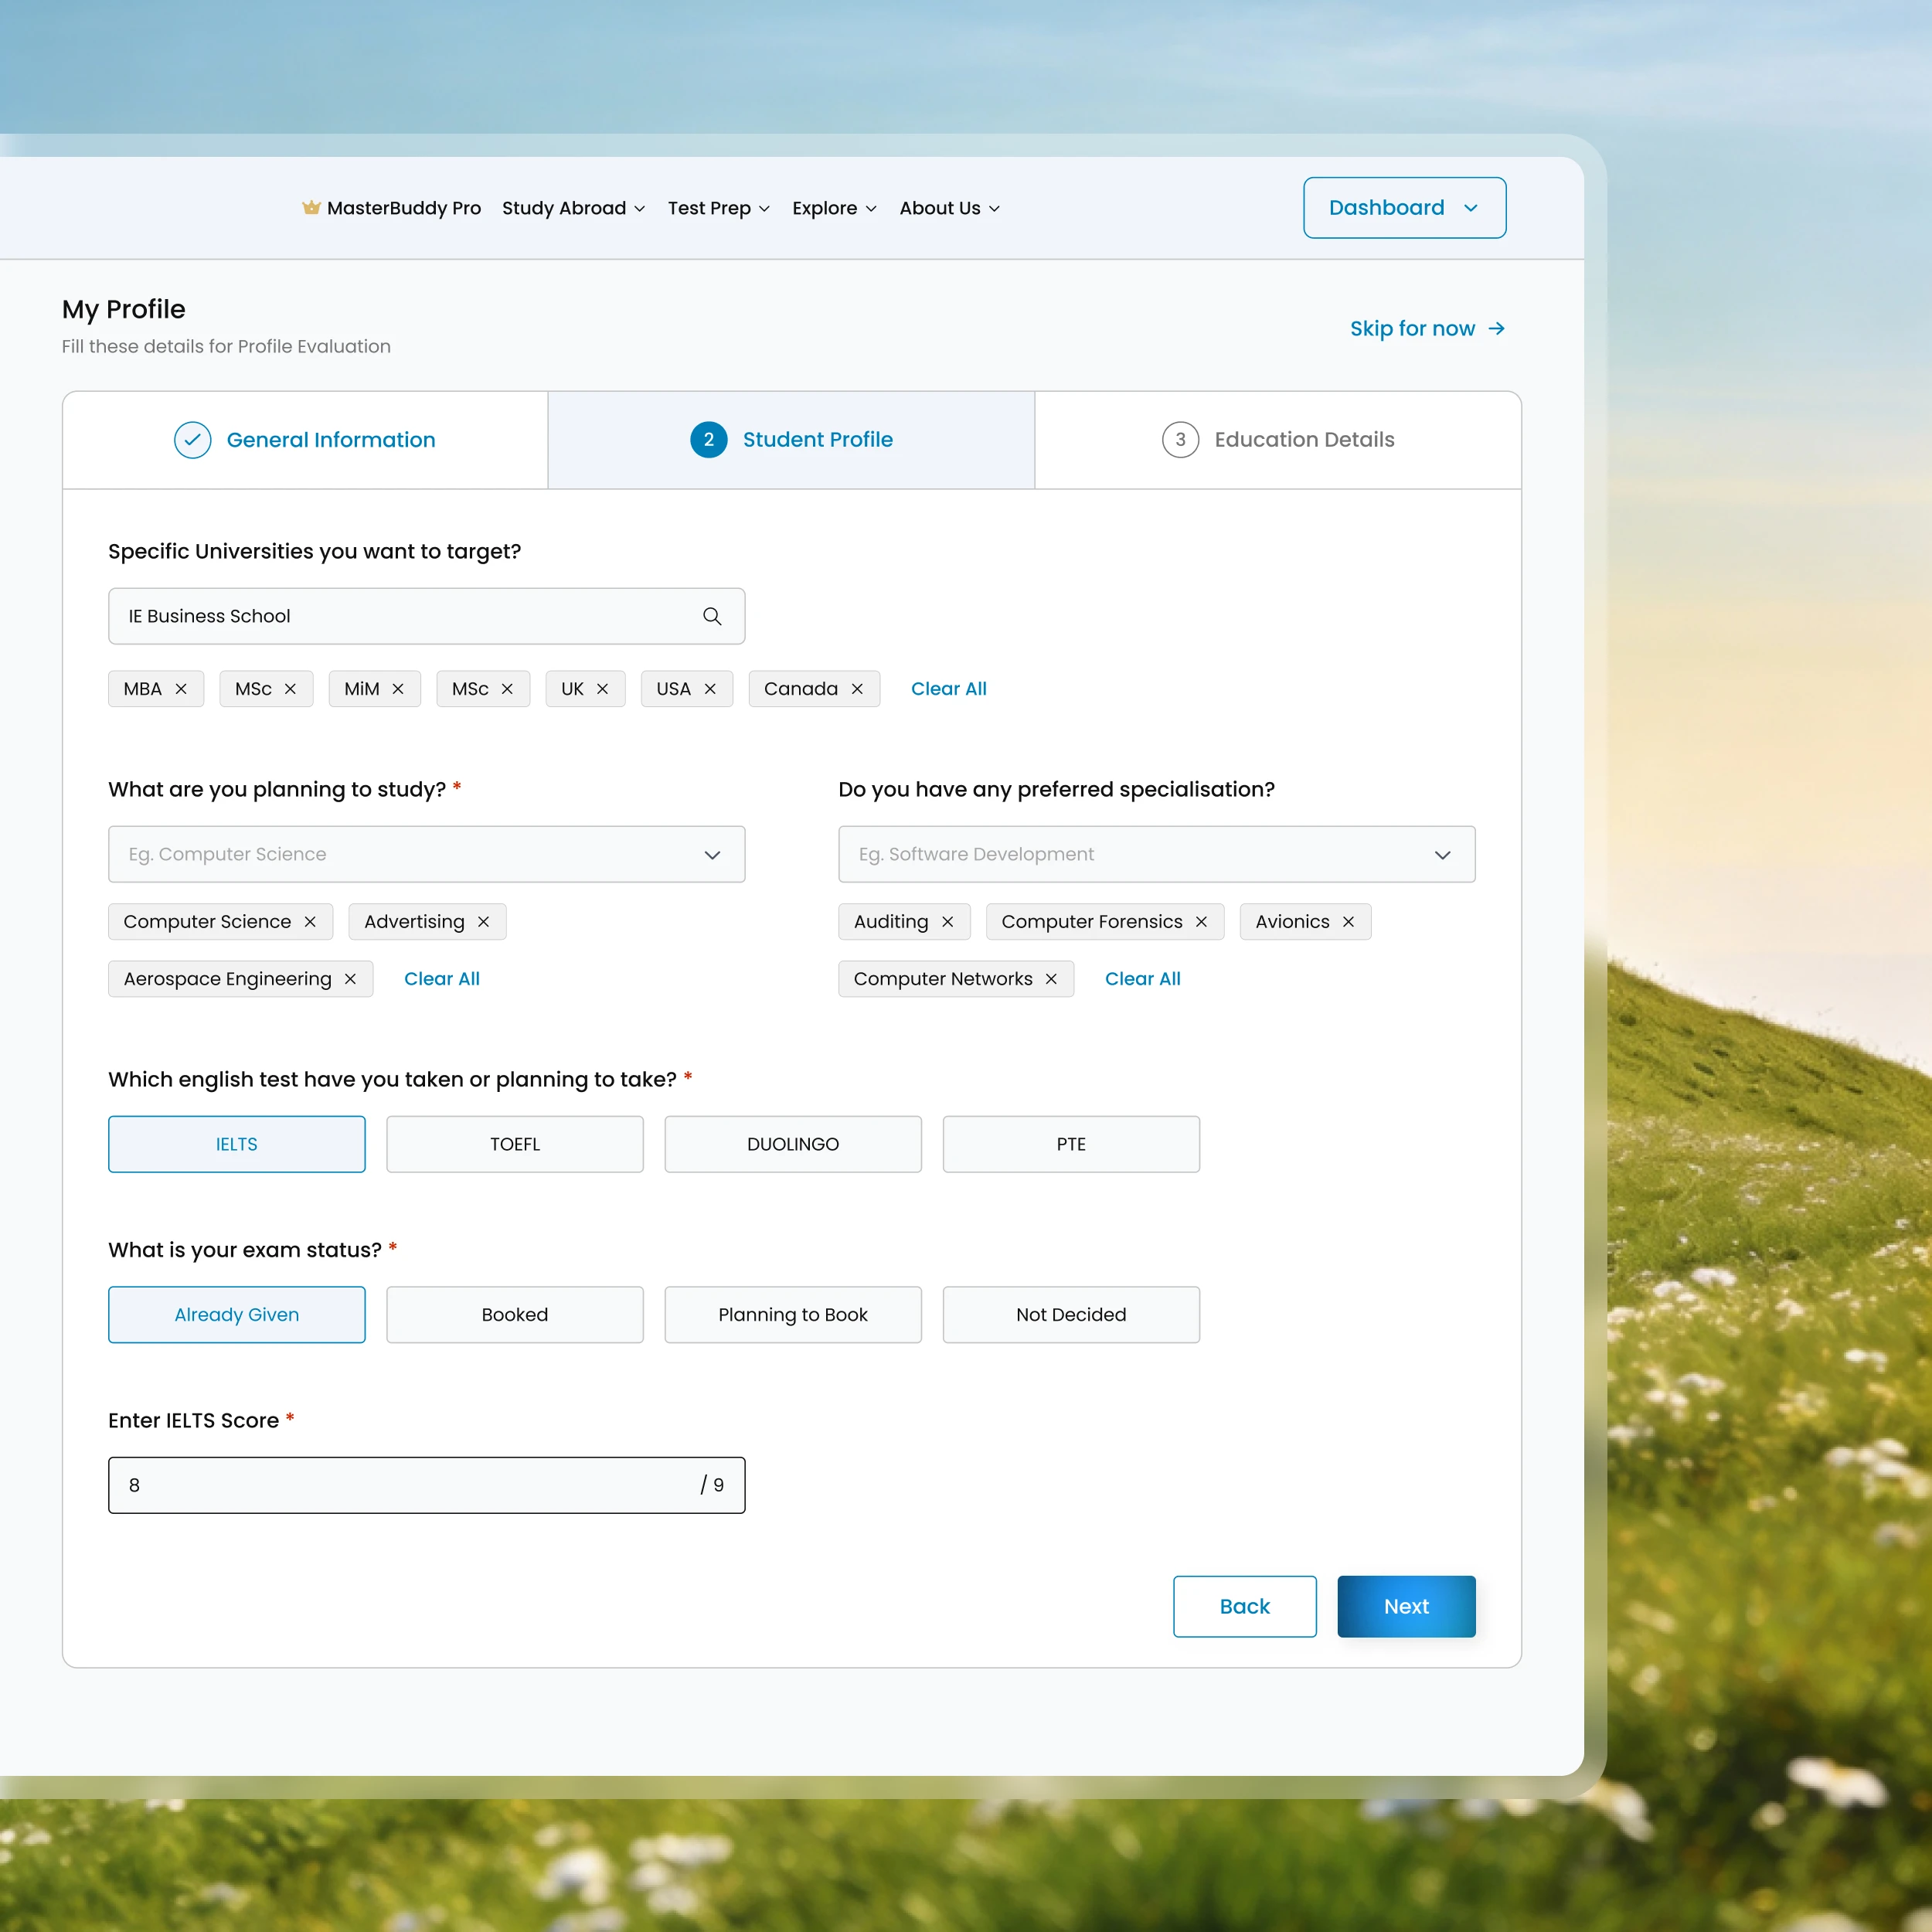Remove the Avionics specialisation tag

click(x=1348, y=922)
